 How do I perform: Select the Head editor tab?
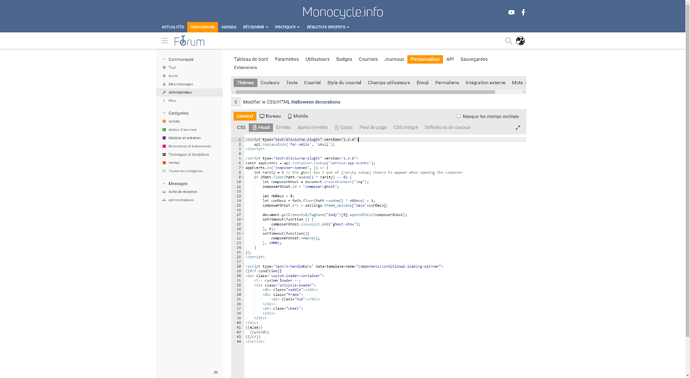pyautogui.click(x=261, y=128)
